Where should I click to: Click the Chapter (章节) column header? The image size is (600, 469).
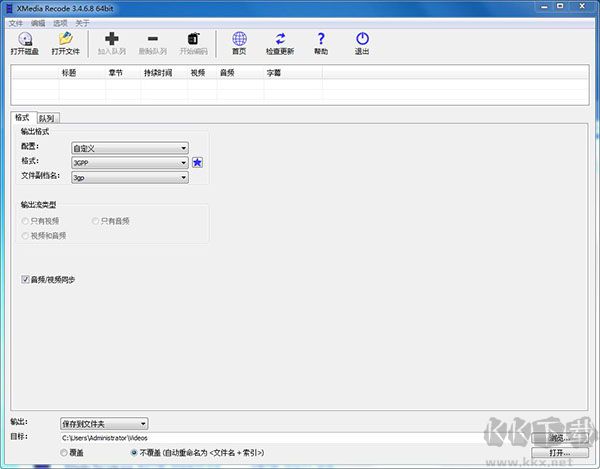[123, 73]
